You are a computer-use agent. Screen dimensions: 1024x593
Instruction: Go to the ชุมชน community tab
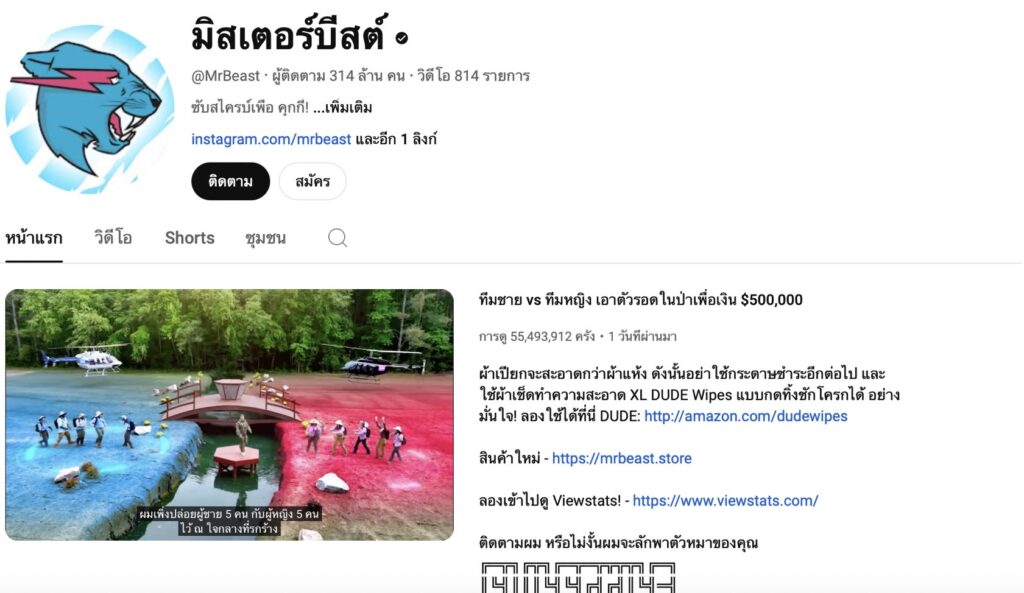(265, 238)
